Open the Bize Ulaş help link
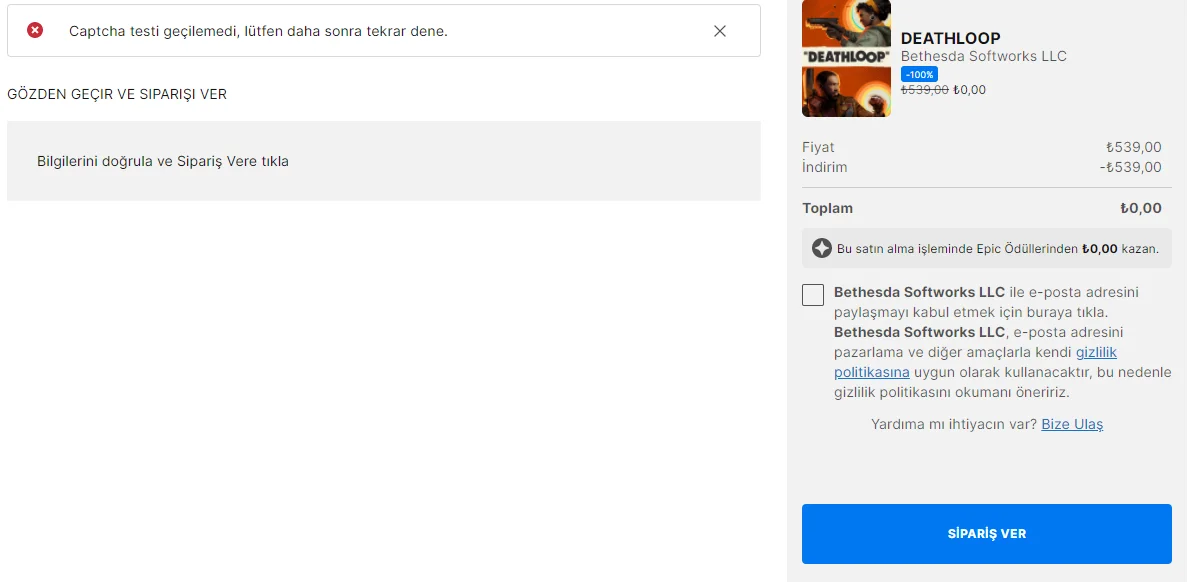1202x582 pixels. pyautogui.click(x=1072, y=424)
